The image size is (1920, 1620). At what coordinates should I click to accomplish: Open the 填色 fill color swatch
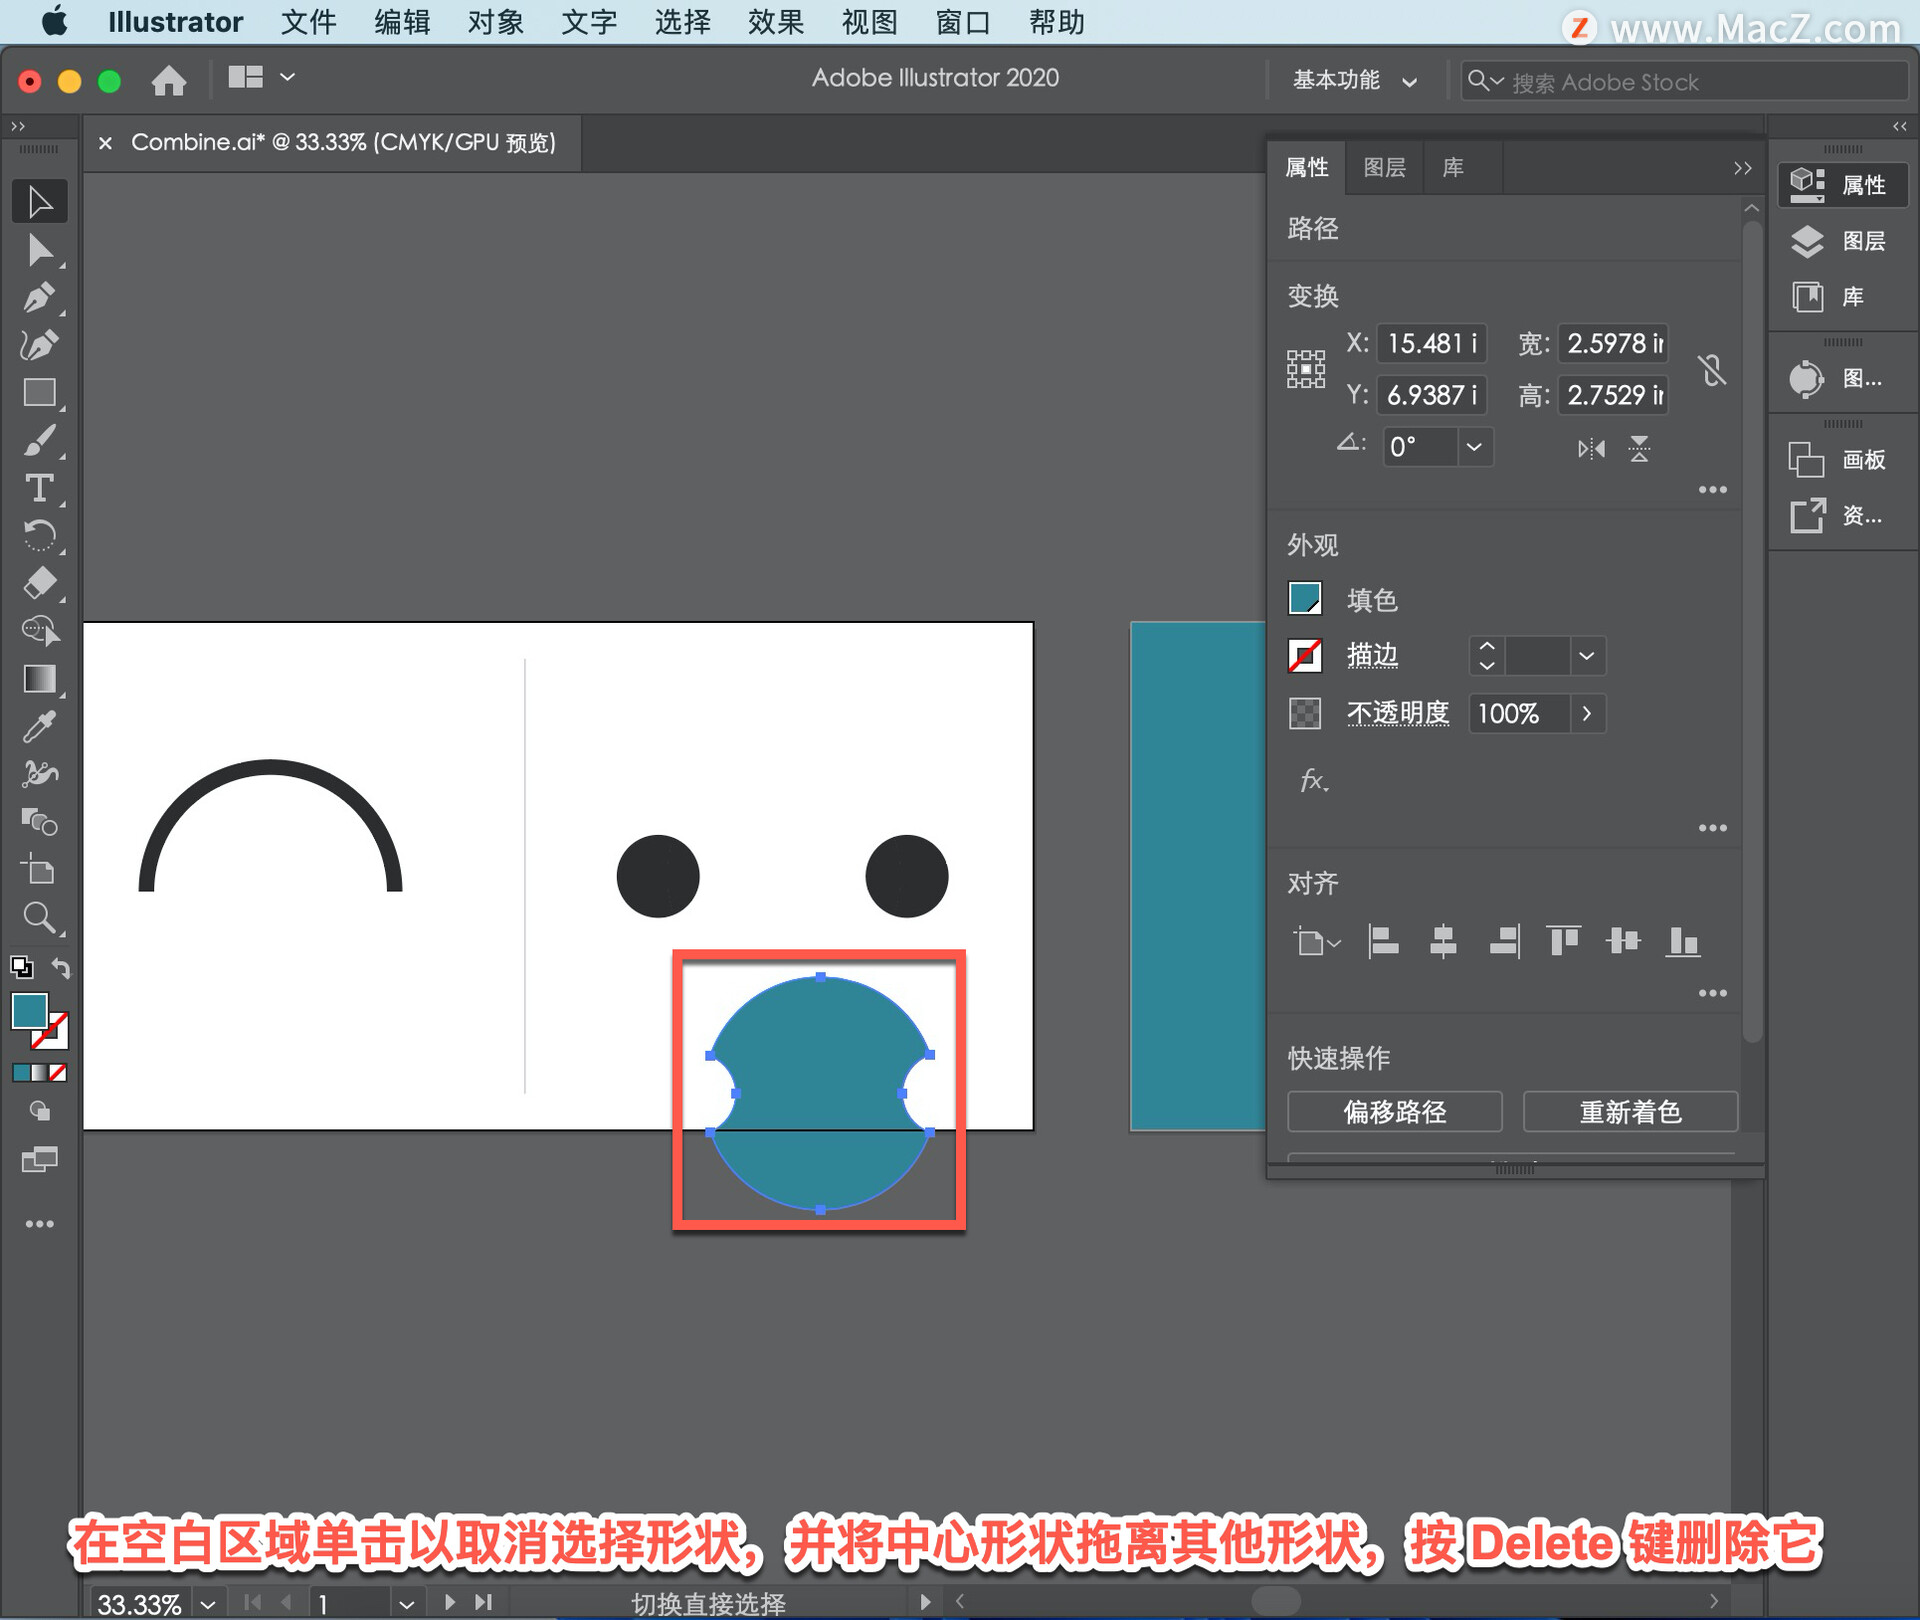click(x=1305, y=599)
